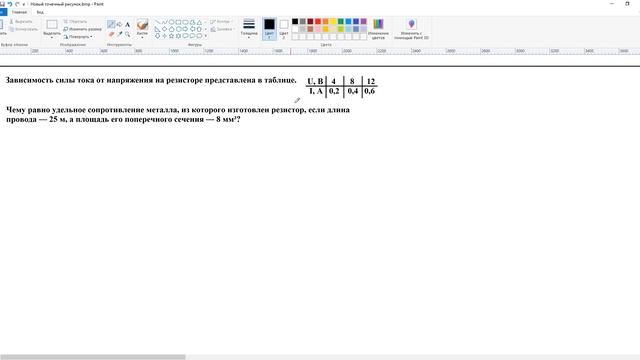Screen dimensions: 640x360
Task: Choose the Rounded rectangular callout shape
Action: click(185, 36)
